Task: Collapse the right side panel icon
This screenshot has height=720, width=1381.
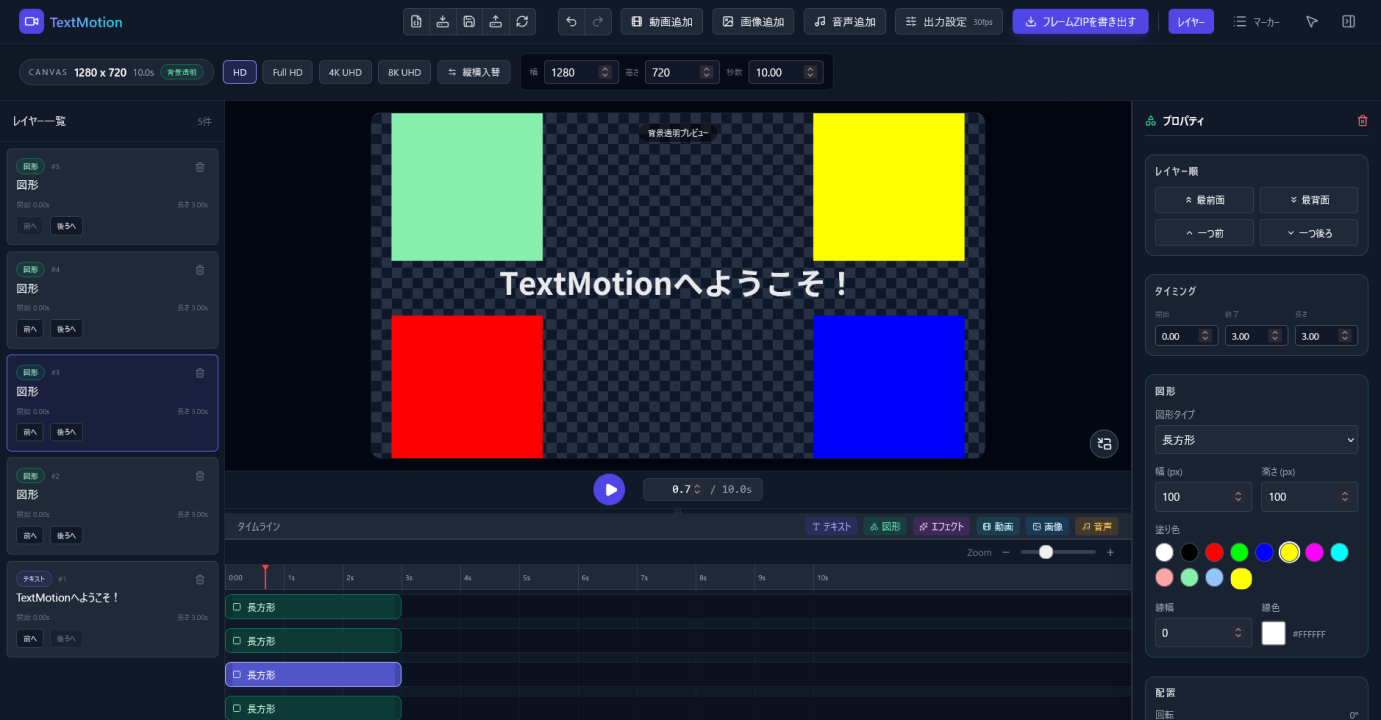Action: click(1348, 22)
